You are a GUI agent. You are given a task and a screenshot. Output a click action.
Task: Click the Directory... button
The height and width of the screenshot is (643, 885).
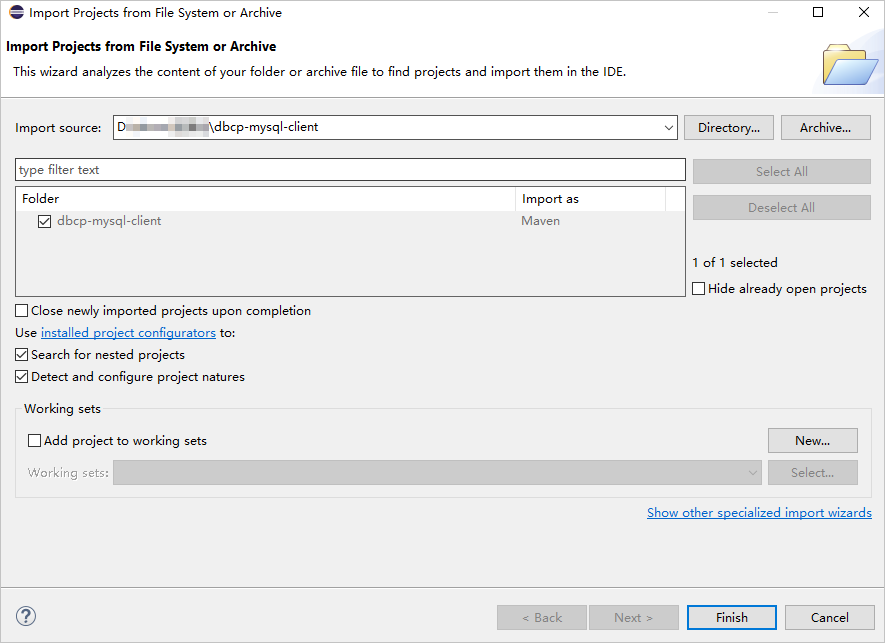point(729,128)
